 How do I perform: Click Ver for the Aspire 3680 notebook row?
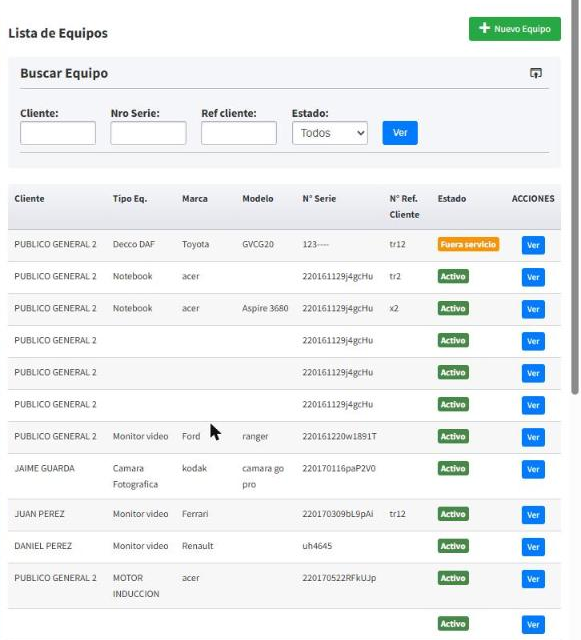[x=533, y=309]
